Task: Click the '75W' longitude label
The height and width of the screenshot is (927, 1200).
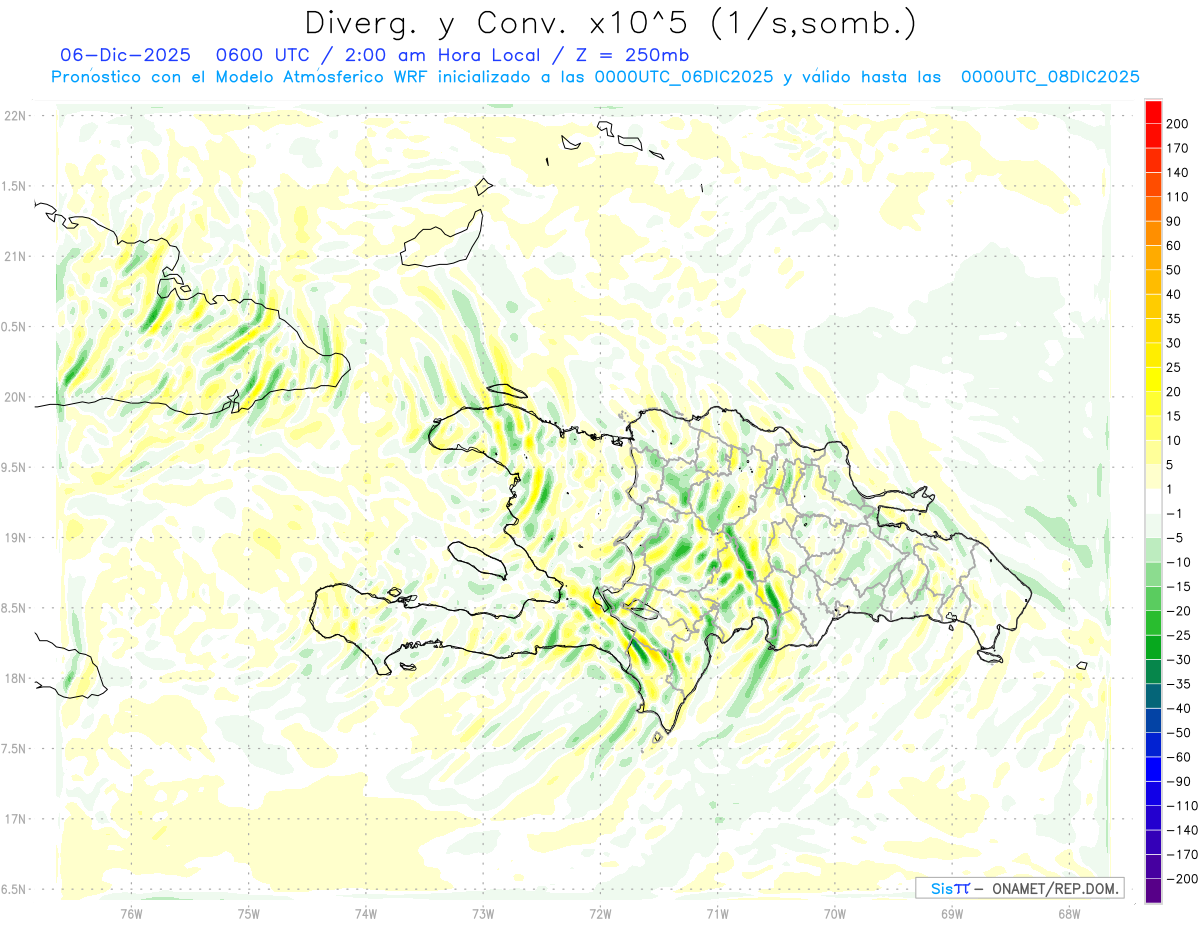Action: pos(248,913)
